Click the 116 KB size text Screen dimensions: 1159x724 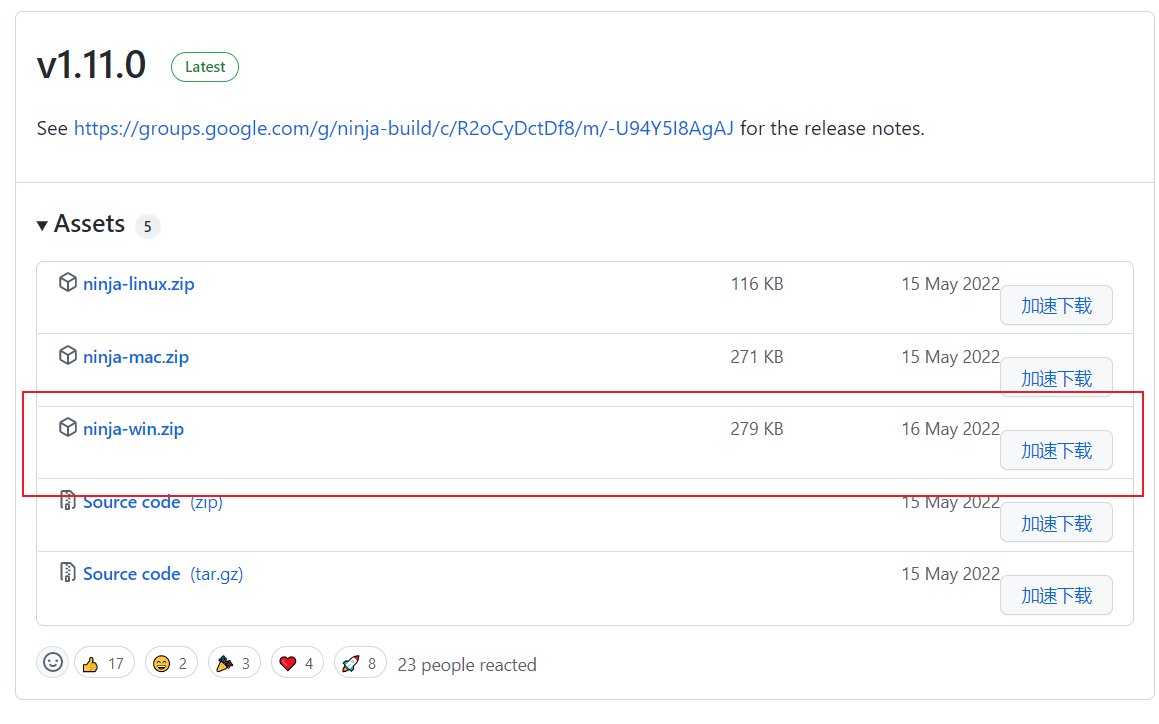[757, 284]
